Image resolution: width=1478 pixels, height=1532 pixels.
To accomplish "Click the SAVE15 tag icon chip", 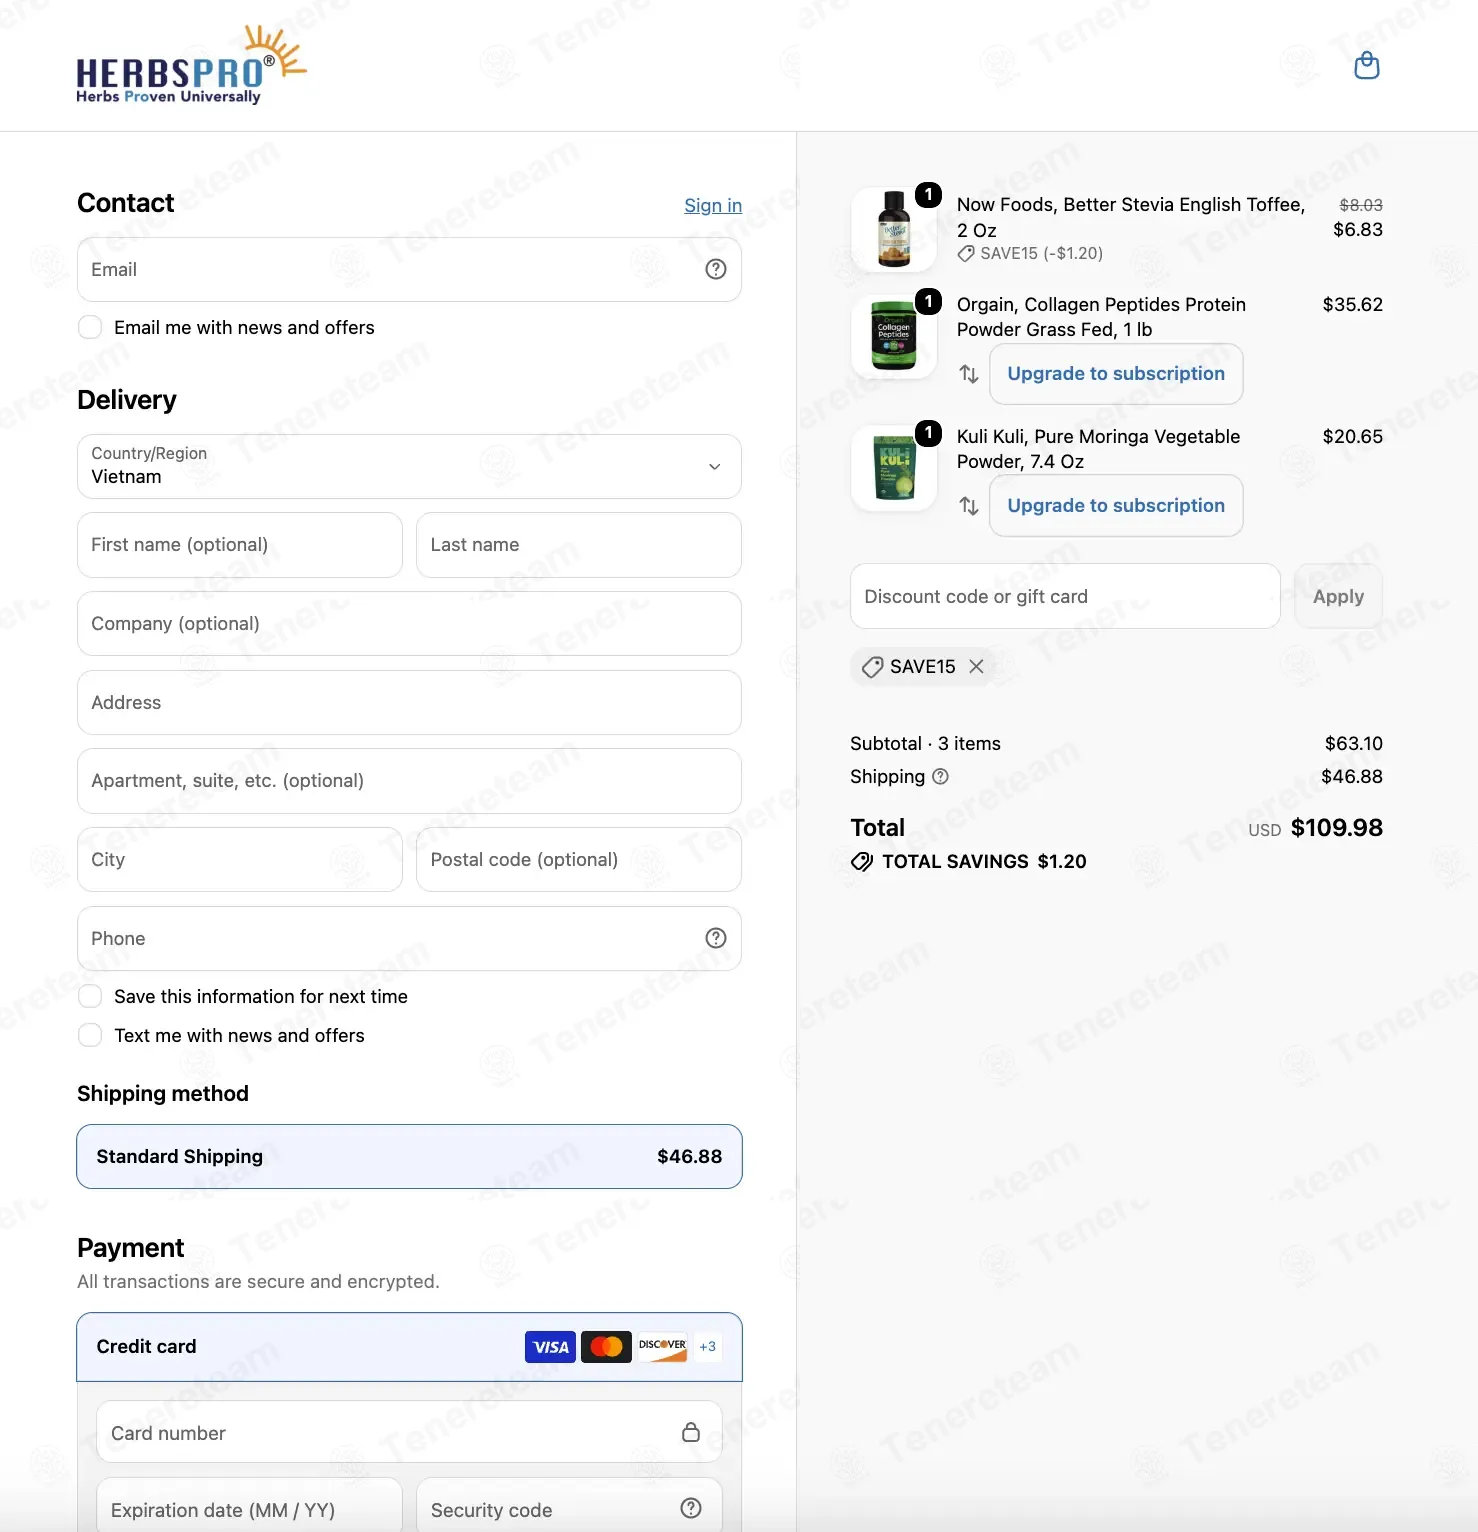I will [x=873, y=667].
